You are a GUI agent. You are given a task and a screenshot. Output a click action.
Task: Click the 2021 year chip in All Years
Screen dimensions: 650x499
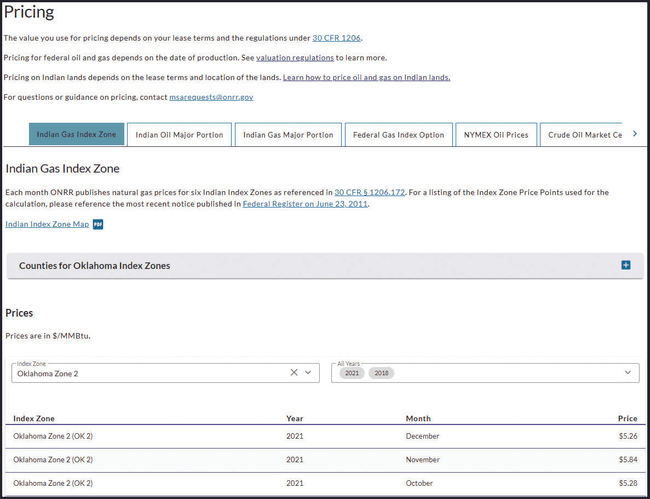(351, 373)
